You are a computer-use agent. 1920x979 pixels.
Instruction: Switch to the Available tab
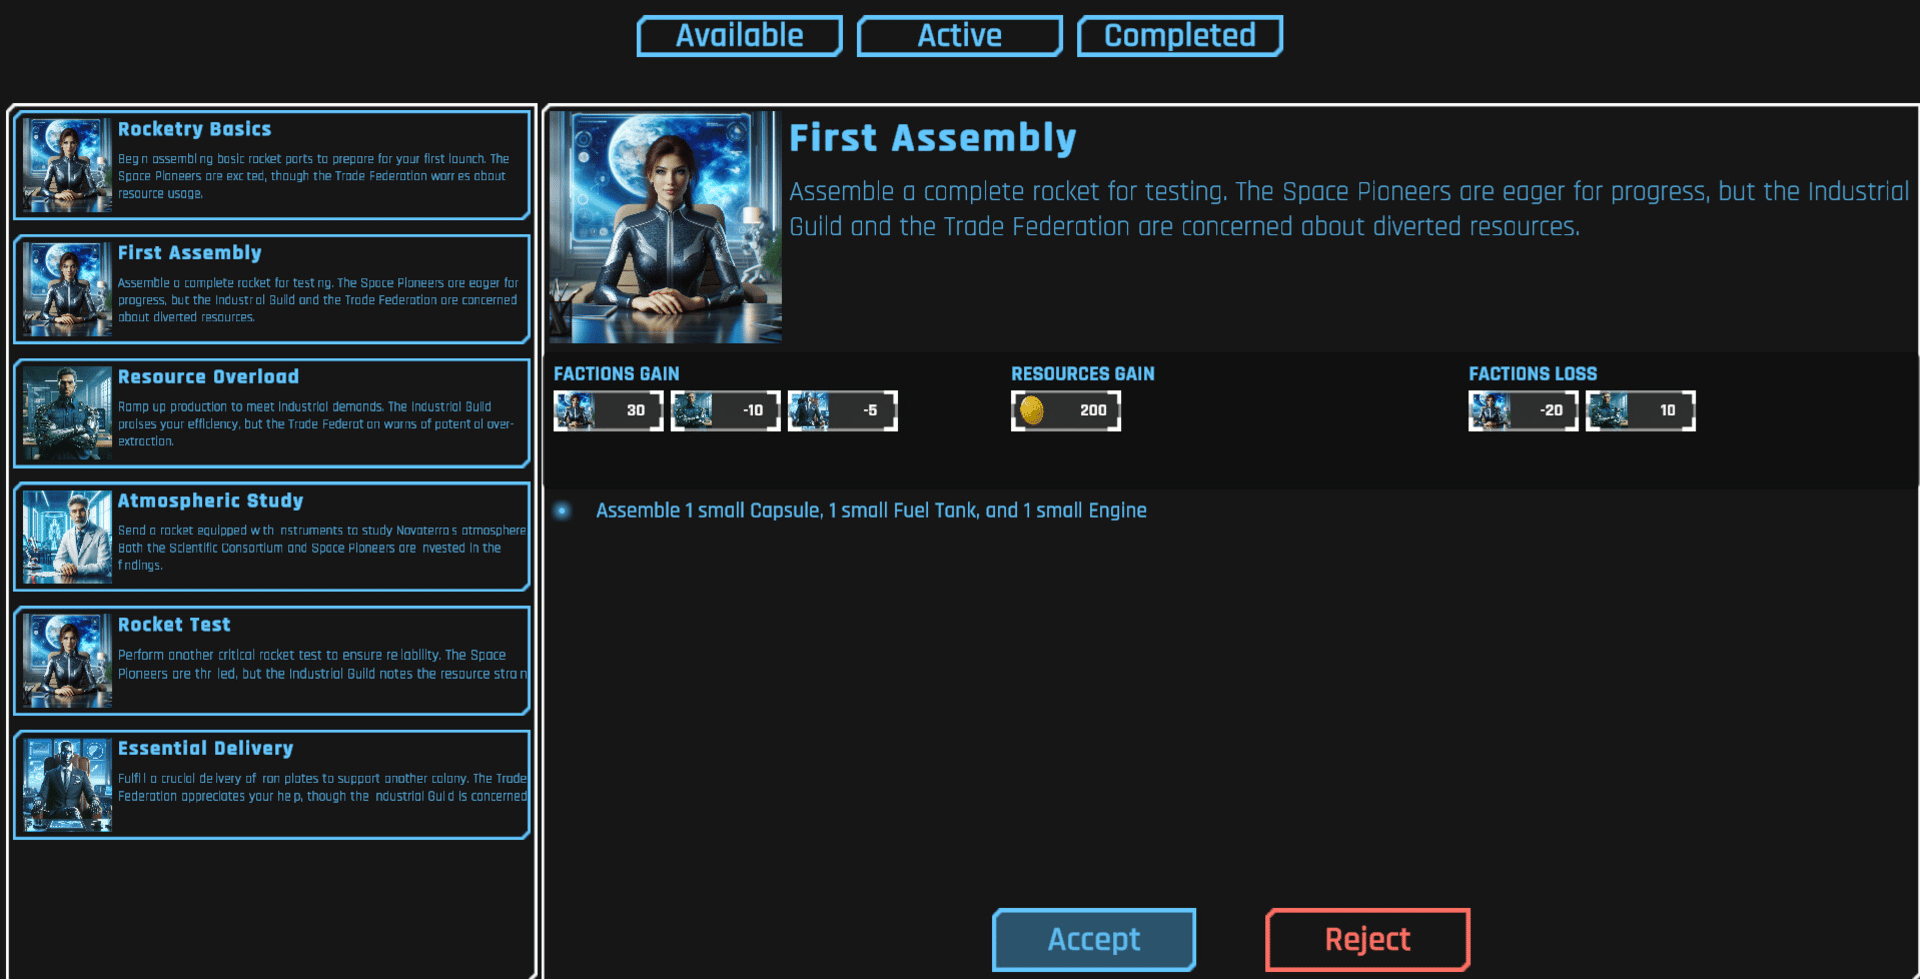pos(739,36)
